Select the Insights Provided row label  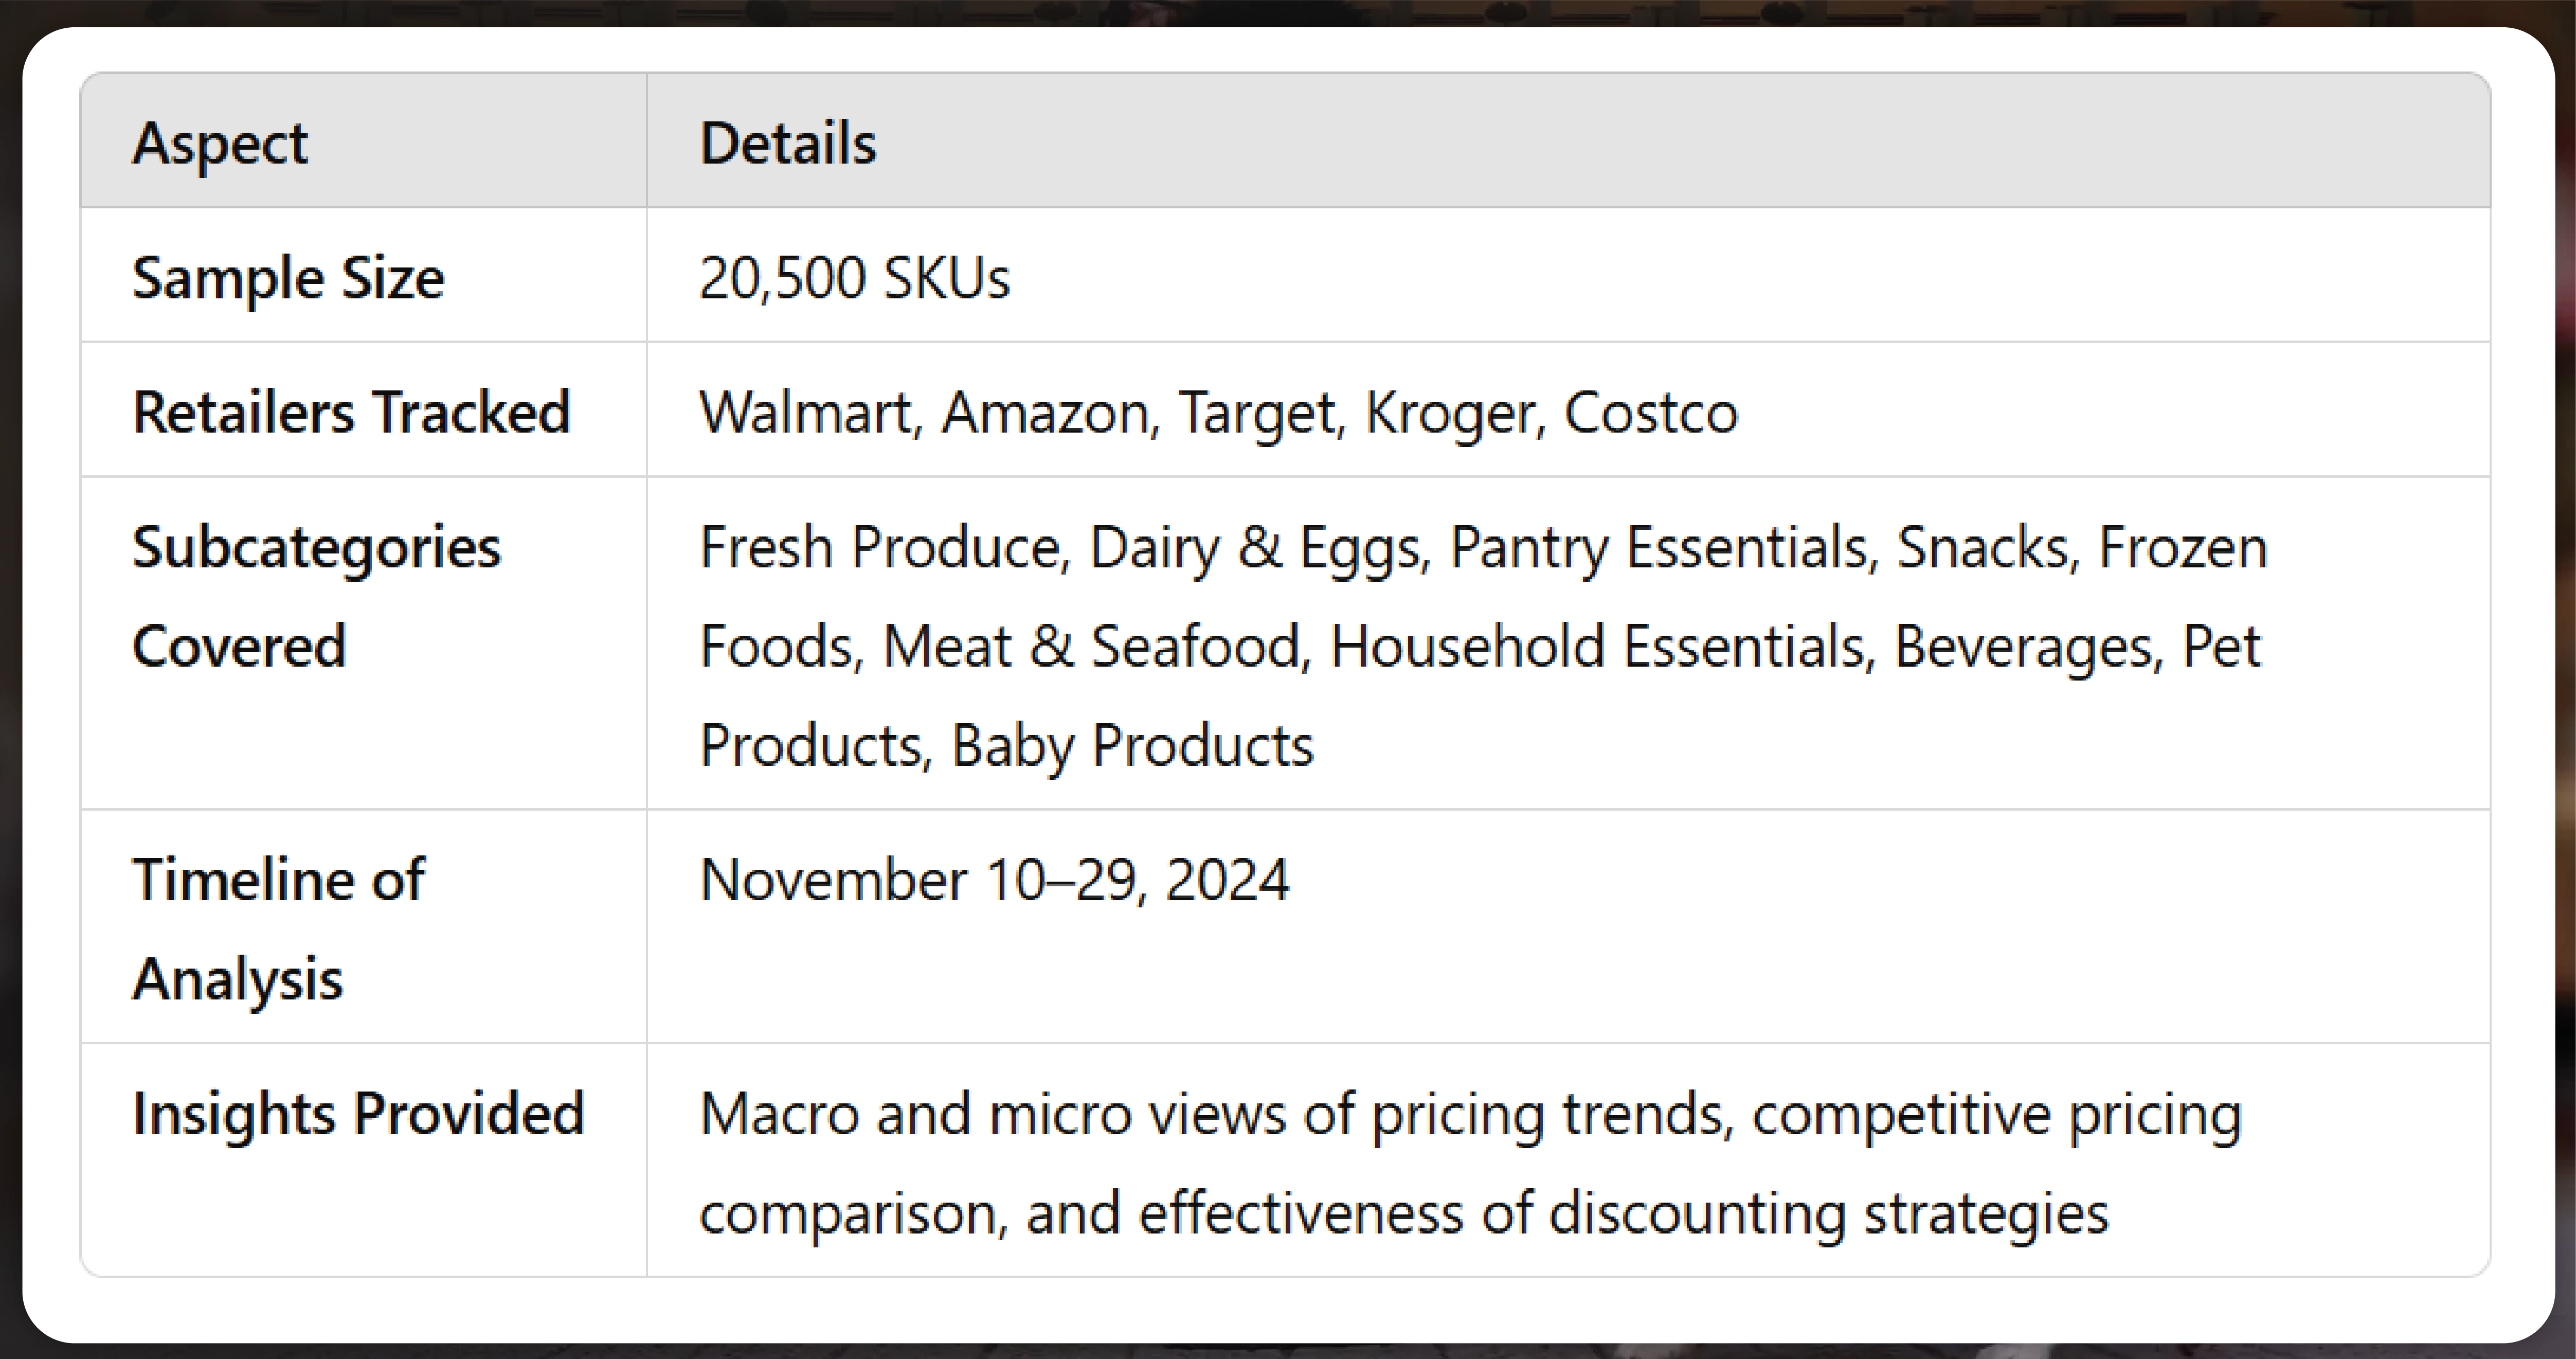tap(358, 1113)
